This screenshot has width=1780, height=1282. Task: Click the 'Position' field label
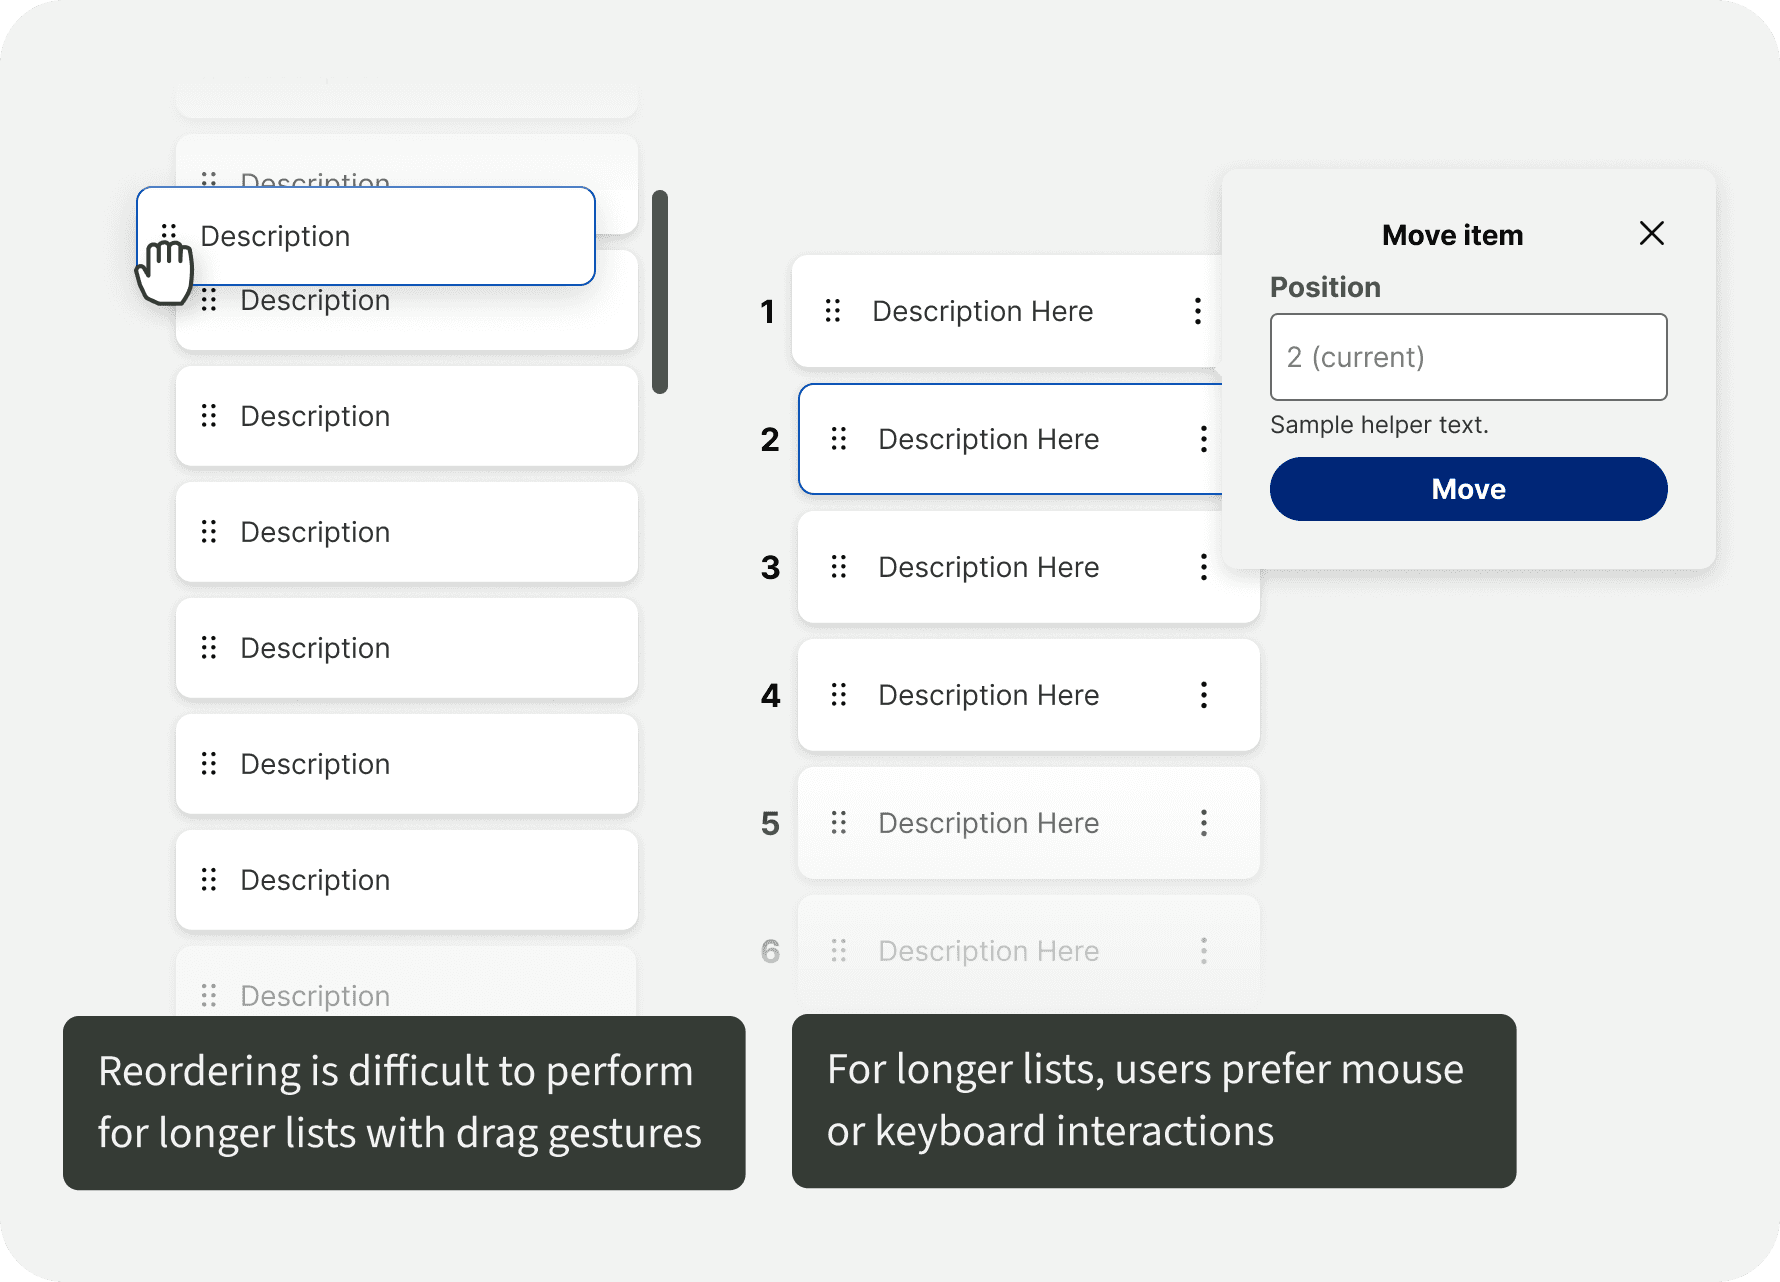click(1325, 287)
